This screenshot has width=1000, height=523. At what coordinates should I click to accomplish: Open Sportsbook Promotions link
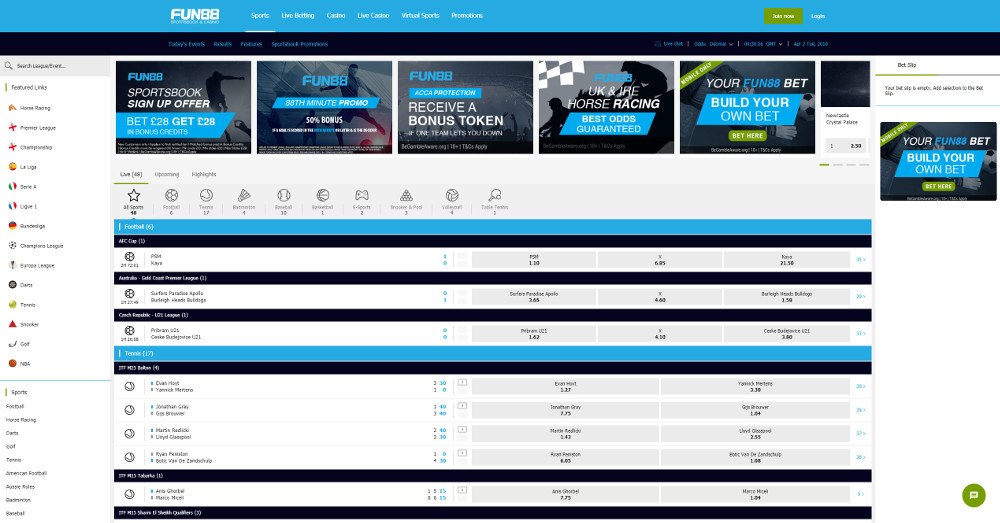300,44
